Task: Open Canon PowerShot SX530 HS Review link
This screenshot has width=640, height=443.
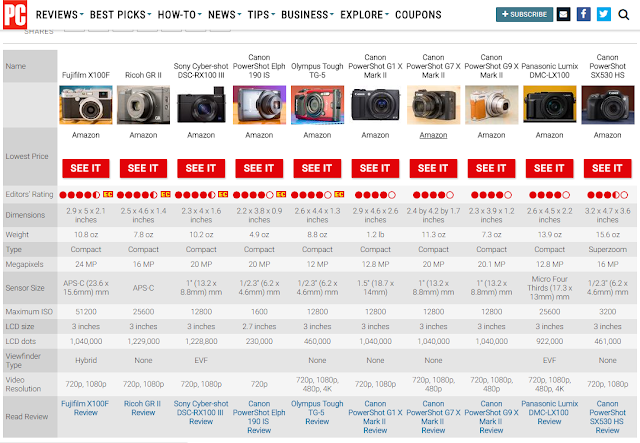Action: pyautogui.click(x=607, y=417)
